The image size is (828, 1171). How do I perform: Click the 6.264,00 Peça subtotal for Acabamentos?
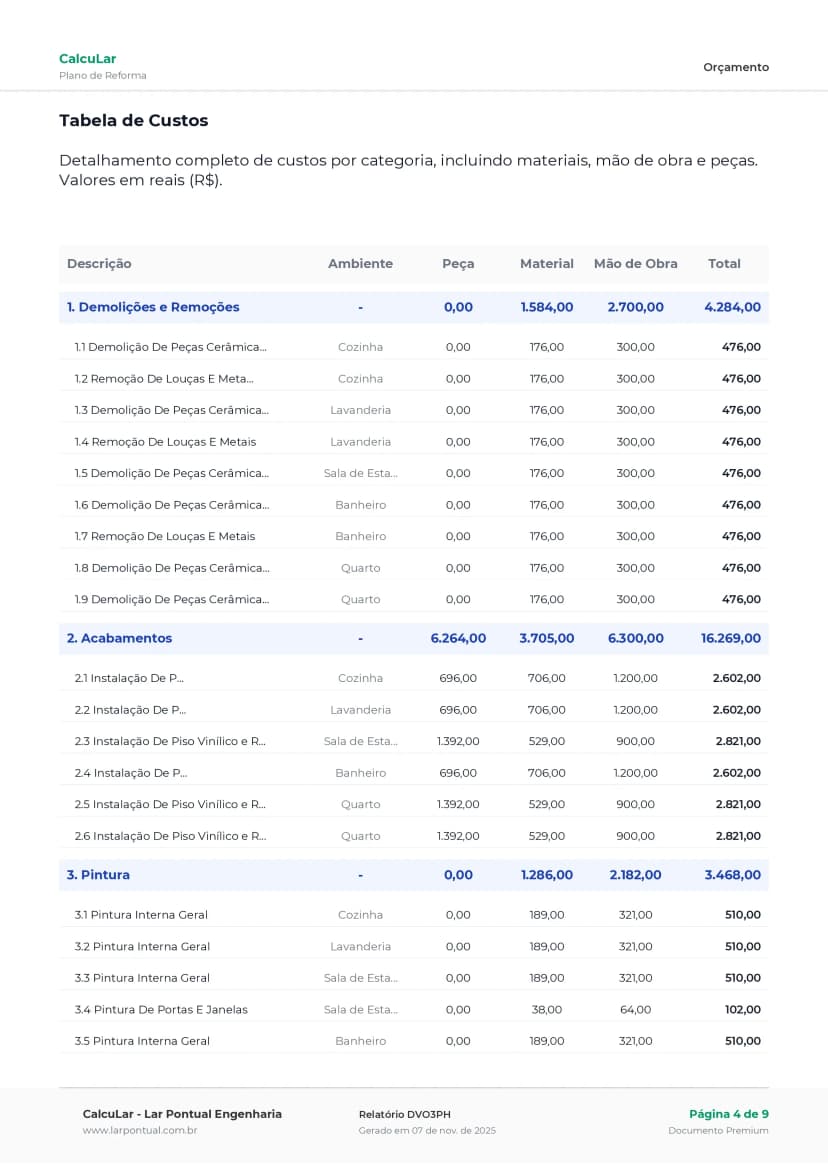click(458, 638)
